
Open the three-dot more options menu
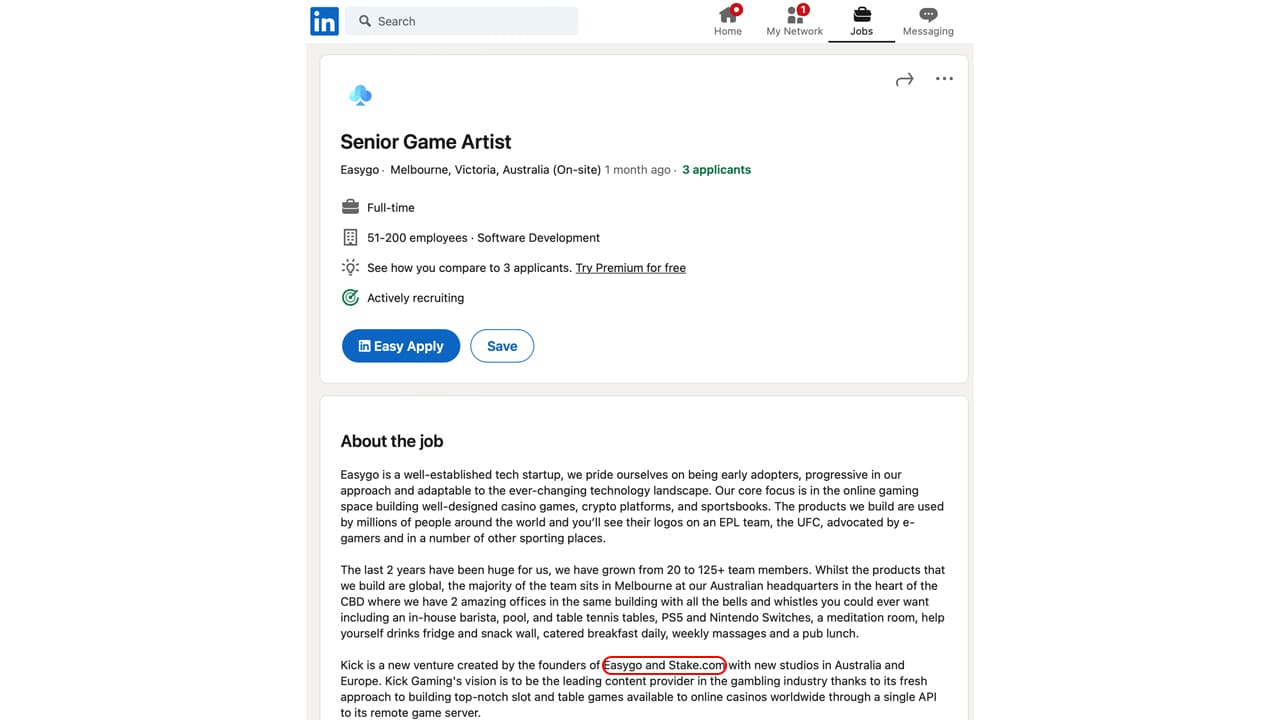944,78
